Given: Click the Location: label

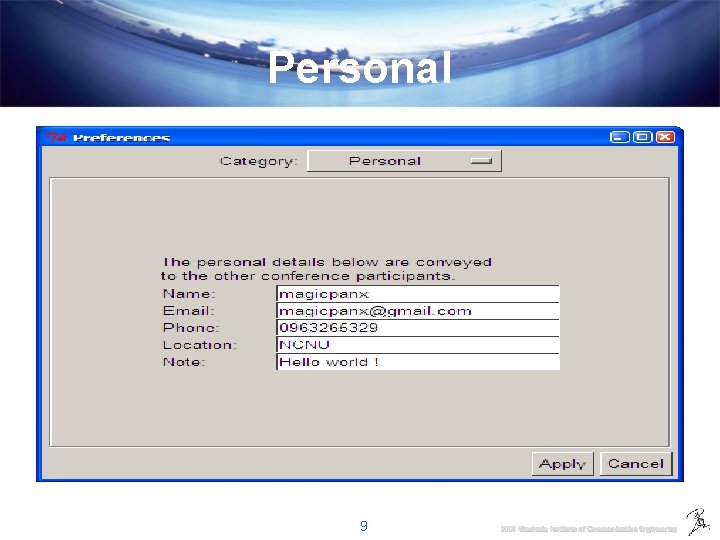Looking at the screenshot, I should (x=199, y=345).
